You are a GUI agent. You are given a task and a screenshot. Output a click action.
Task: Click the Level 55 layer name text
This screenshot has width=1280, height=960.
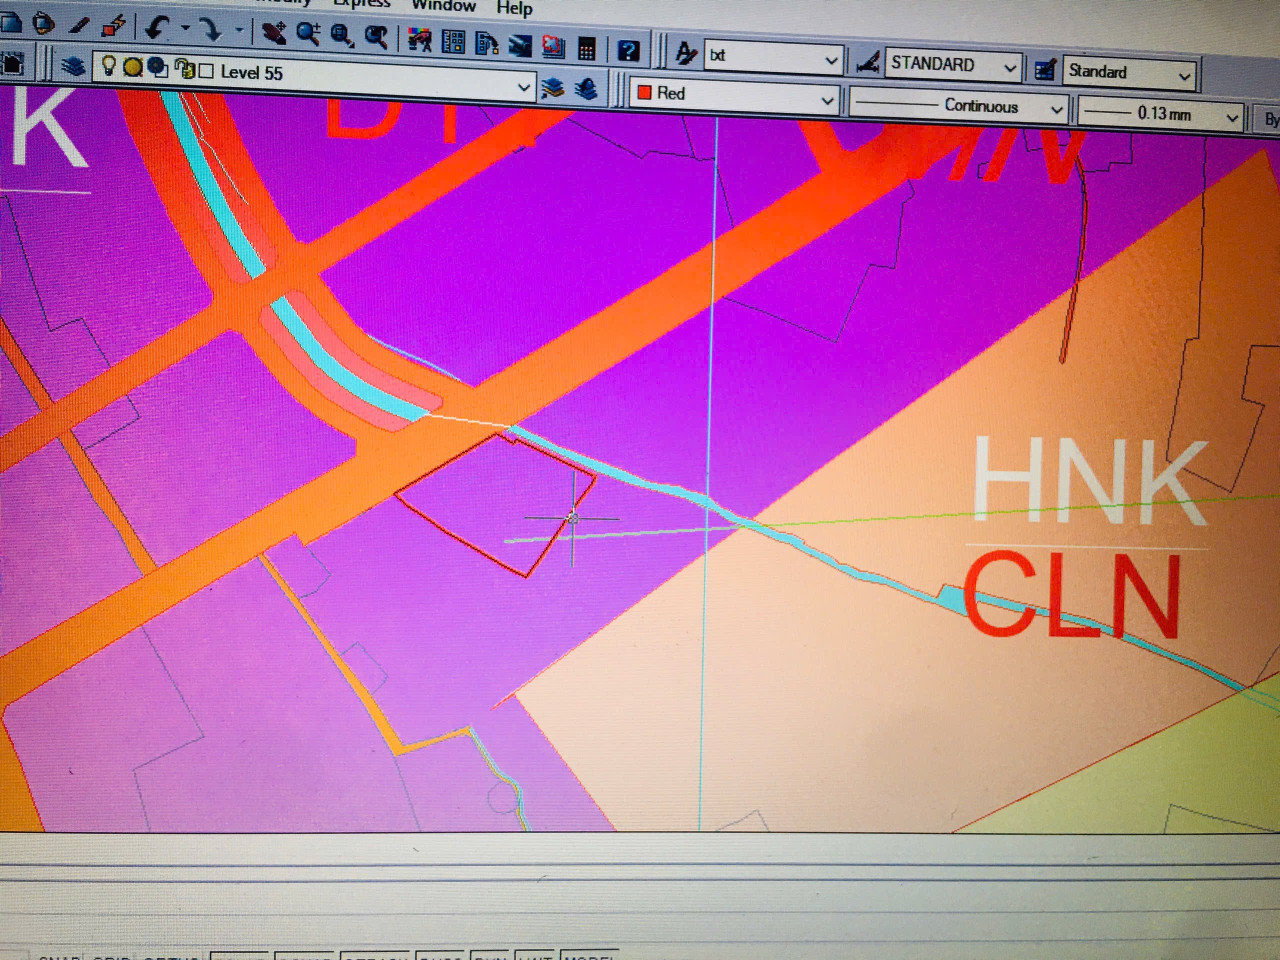pyautogui.click(x=252, y=73)
